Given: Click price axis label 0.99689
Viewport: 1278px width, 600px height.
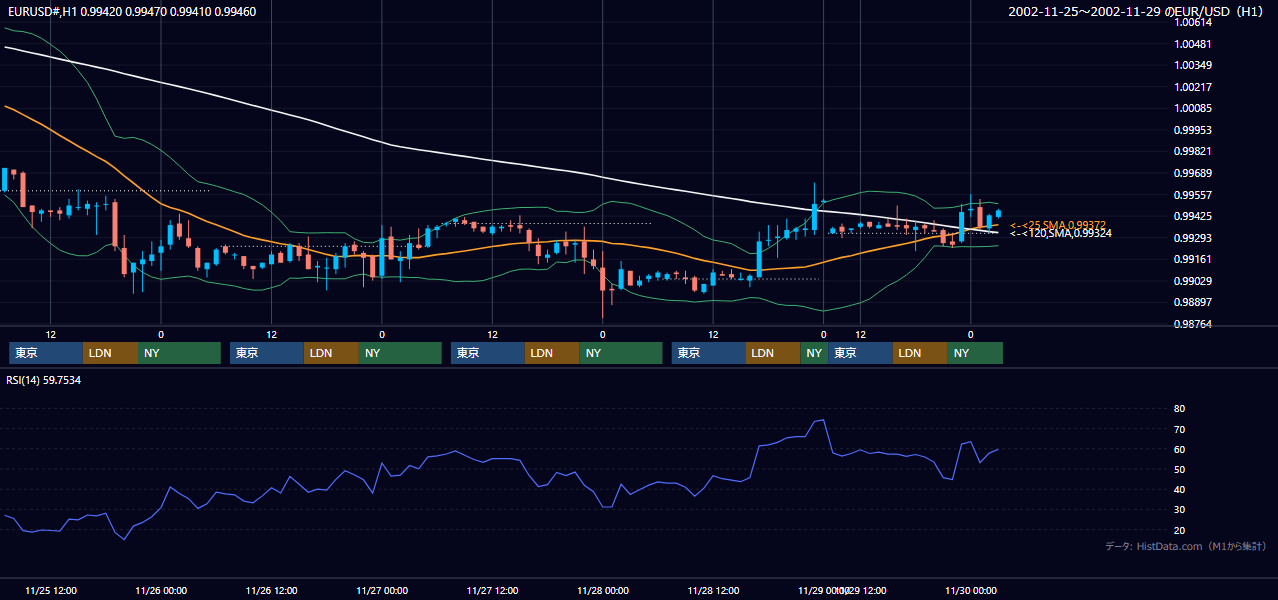Looking at the screenshot, I should (x=1193, y=173).
